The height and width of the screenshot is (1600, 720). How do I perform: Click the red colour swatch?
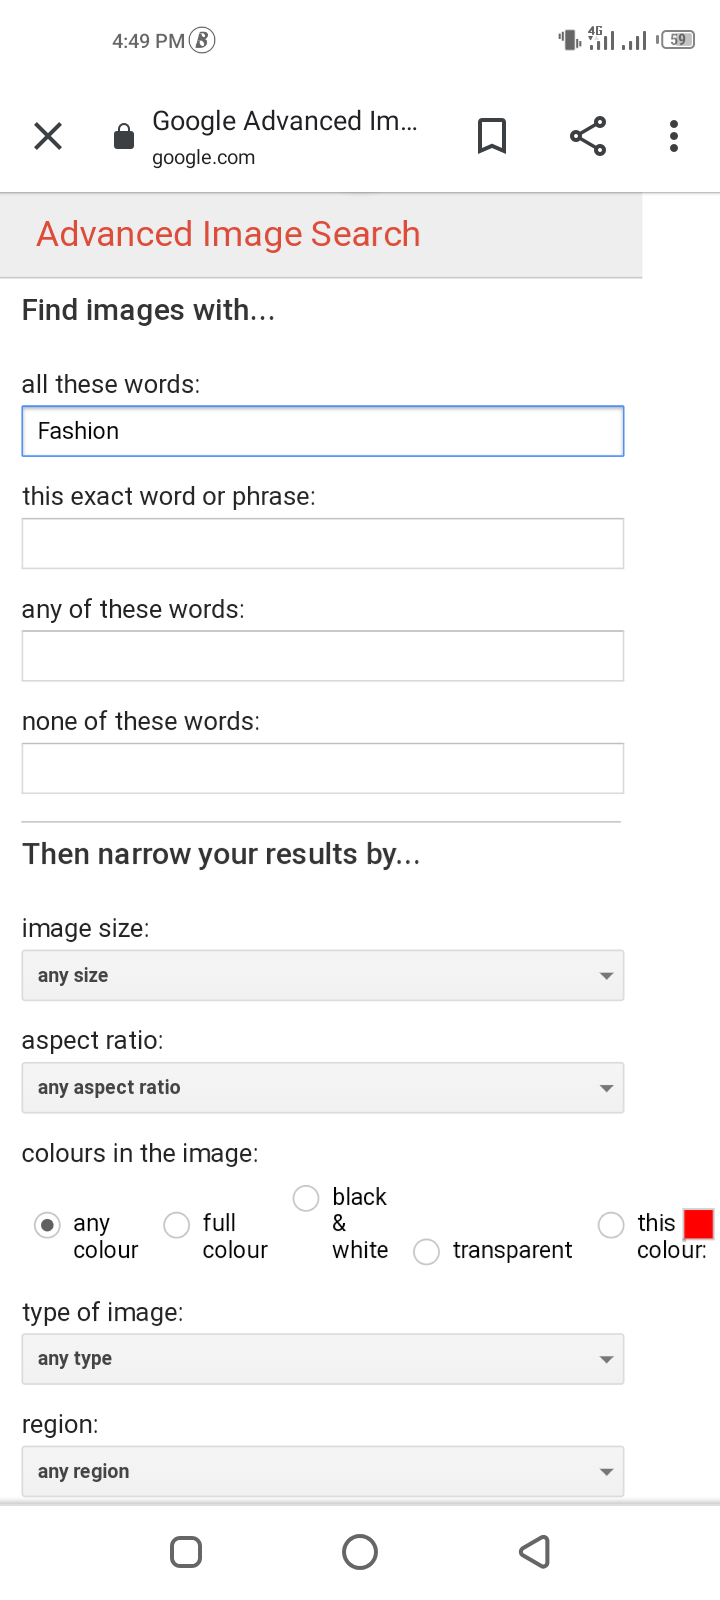click(x=698, y=1224)
